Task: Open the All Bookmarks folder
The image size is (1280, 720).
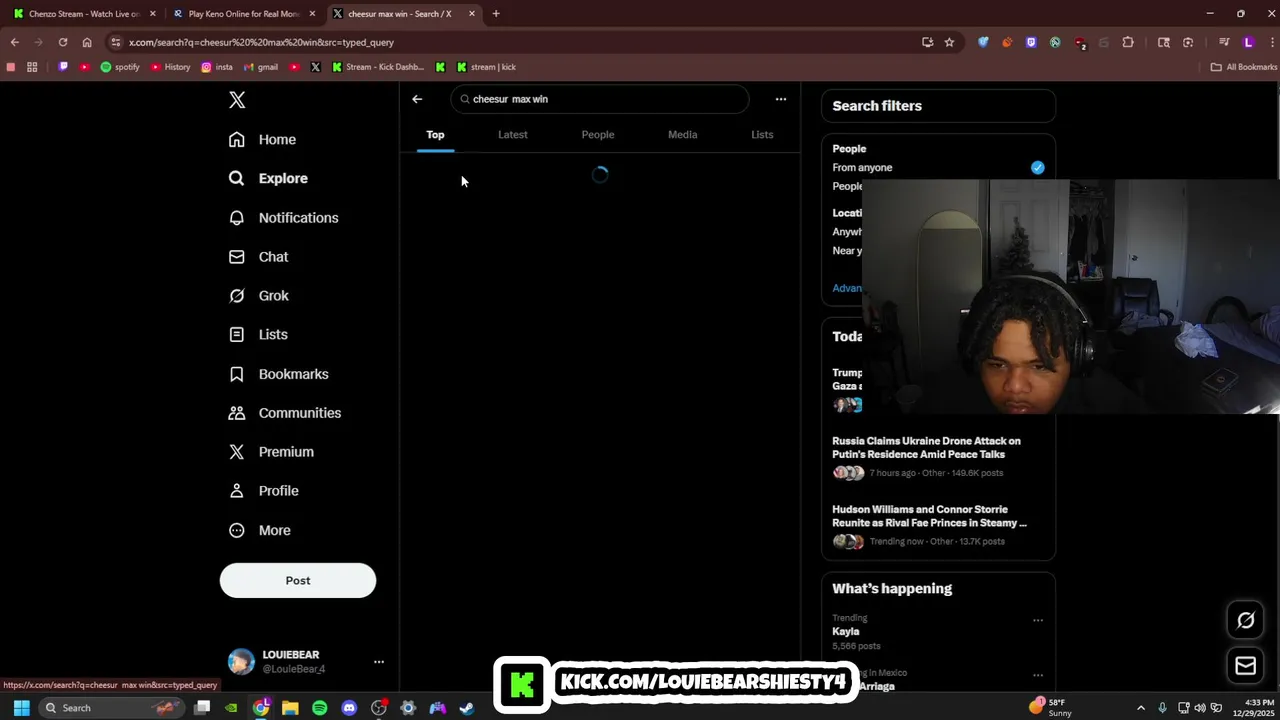Action: (1244, 67)
